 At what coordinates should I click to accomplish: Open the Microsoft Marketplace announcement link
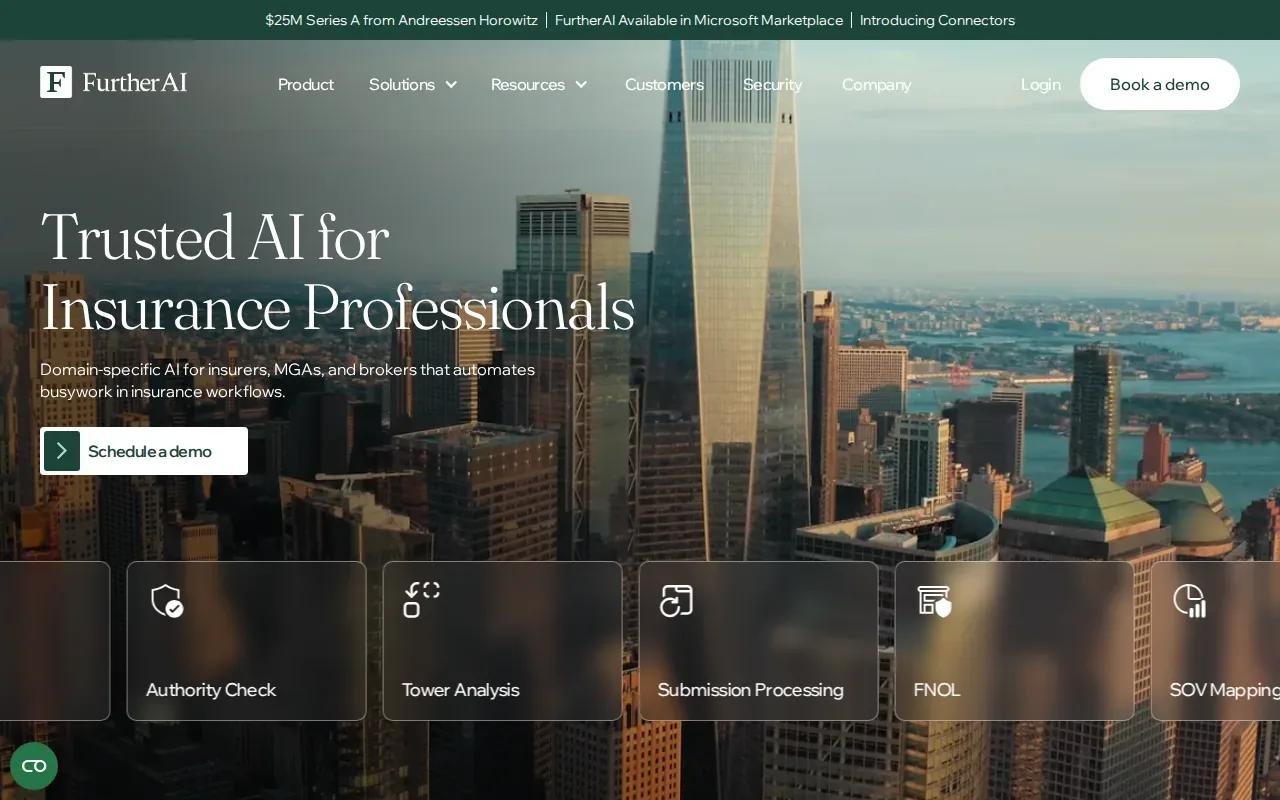pos(699,20)
